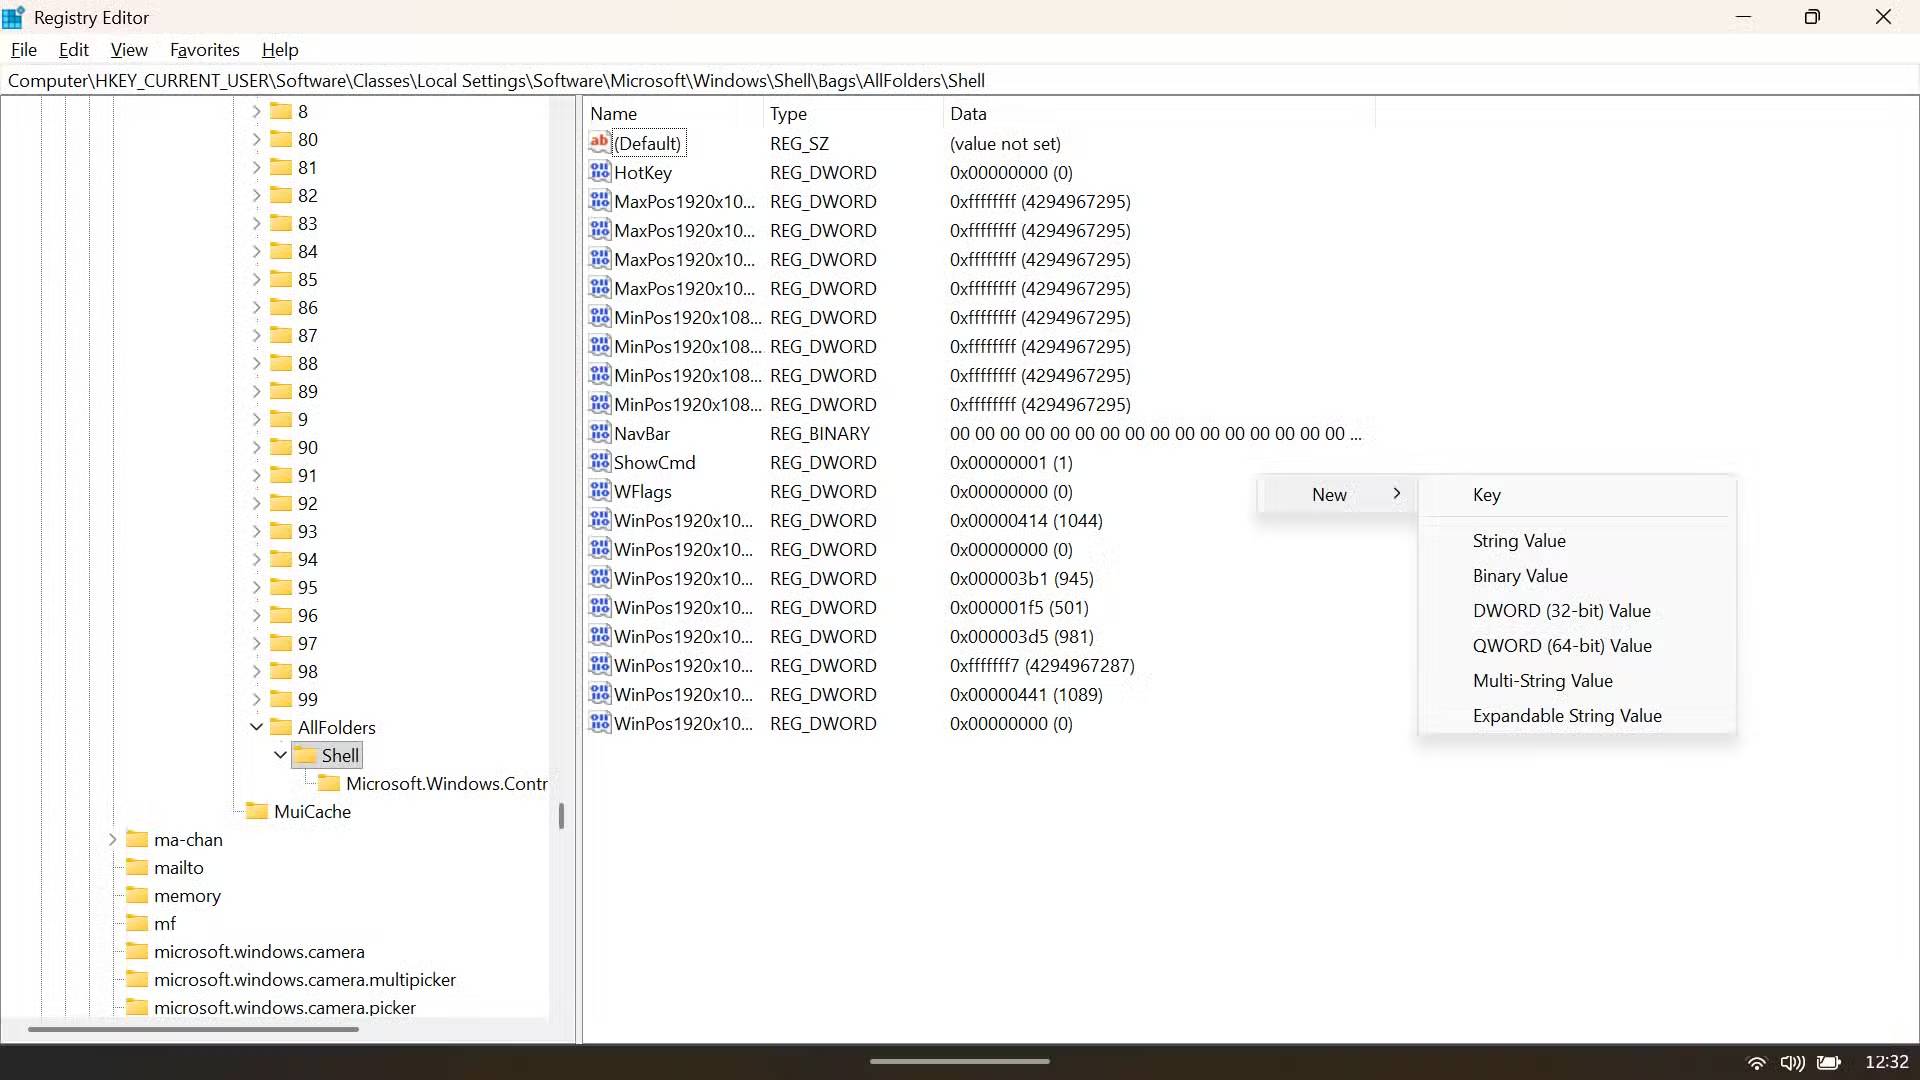Image resolution: width=1920 pixels, height=1080 pixels.
Task: Click the DWORD icon next to ShowCmd
Action: [598, 462]
